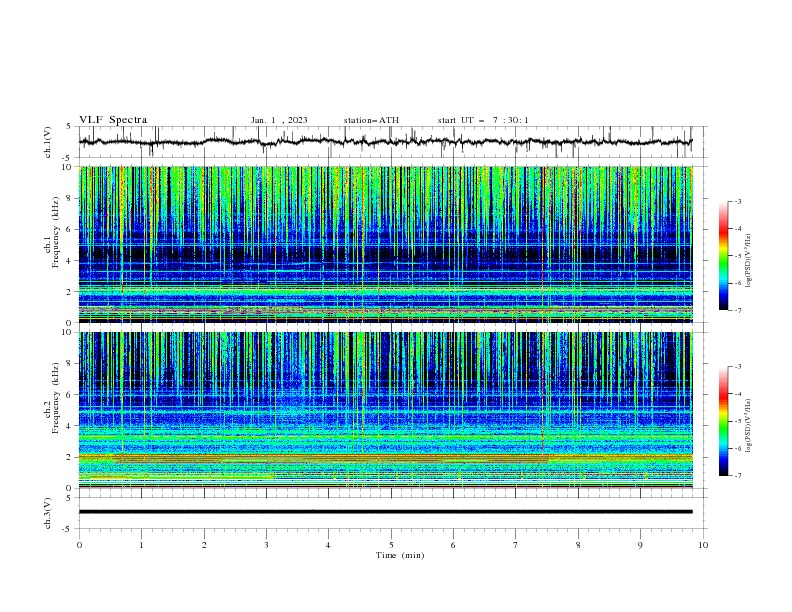Screen dimensions: 792x612
Task: Click inside the ch.2 spectrogram panel
Action: [386, 410]
